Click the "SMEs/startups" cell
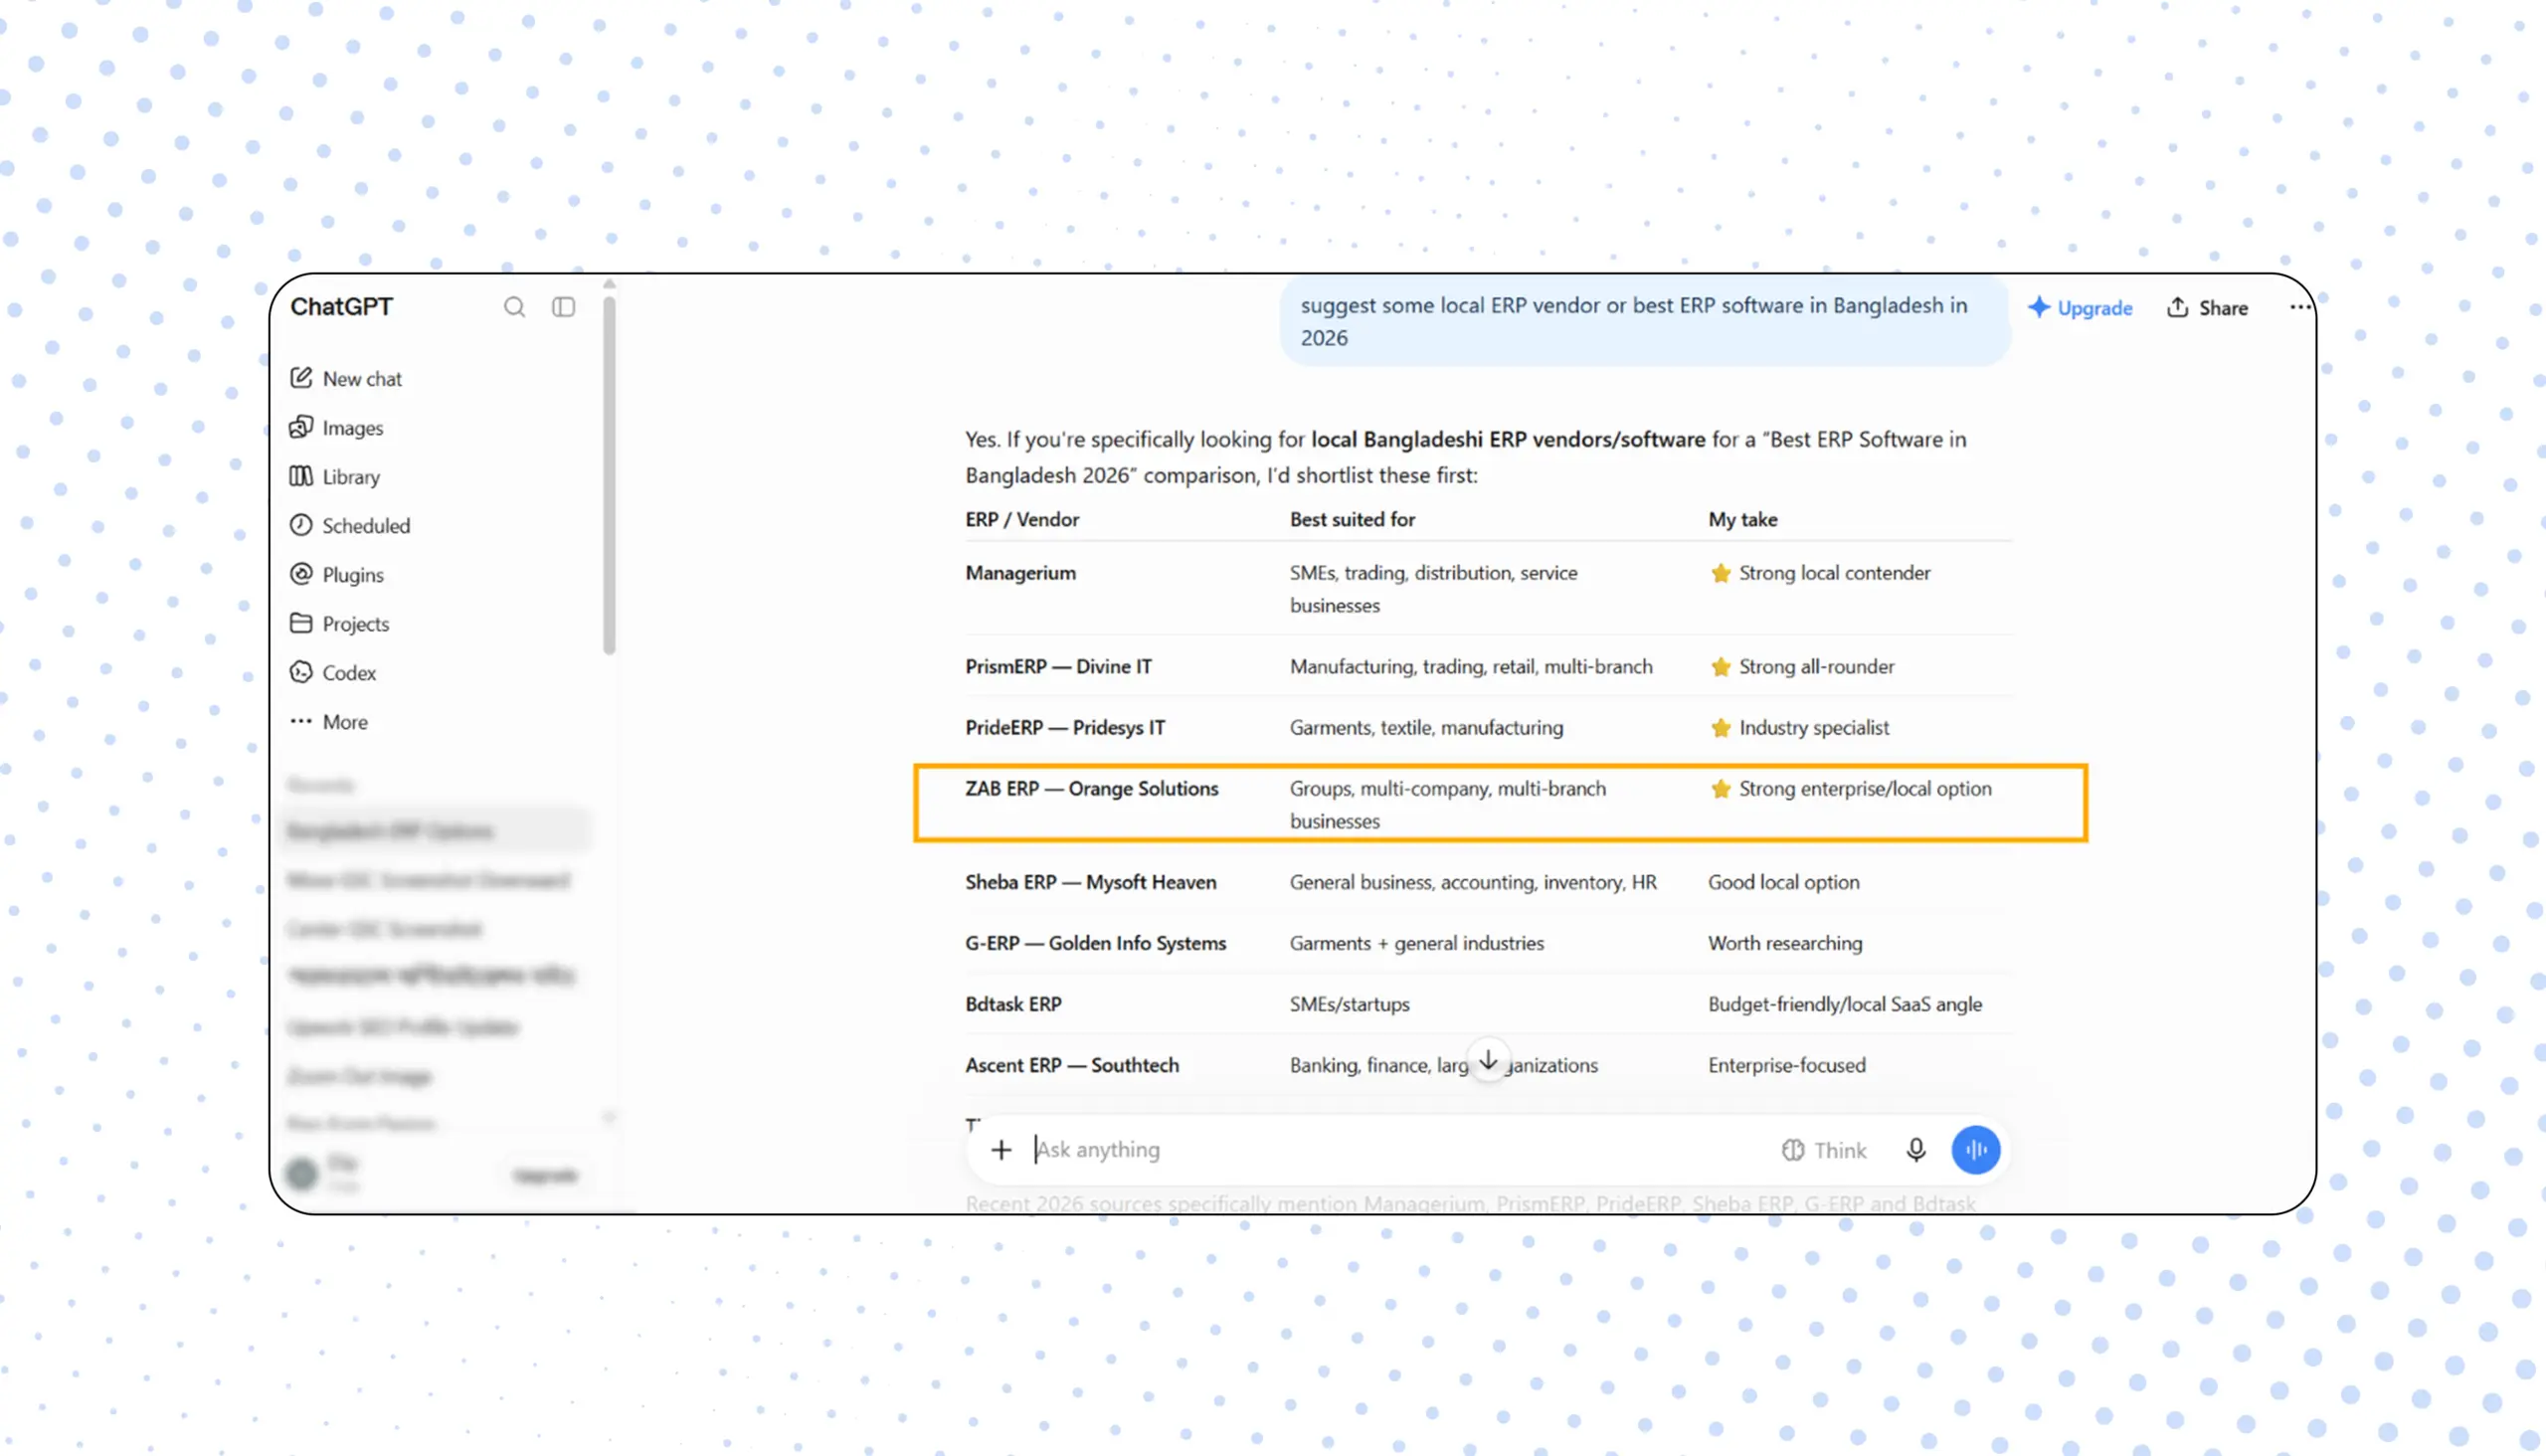The height and width of the screenshot is (1456, 2546). coord(1350,1005)
